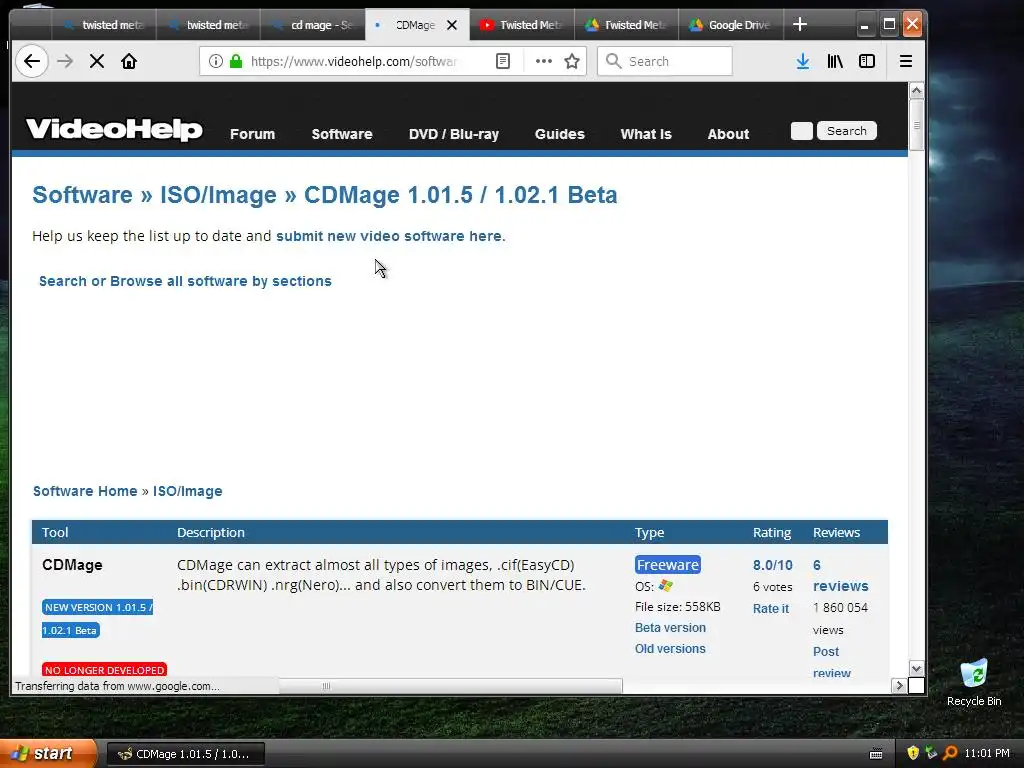Click the CDMage taskbar window button

[185, 754]
